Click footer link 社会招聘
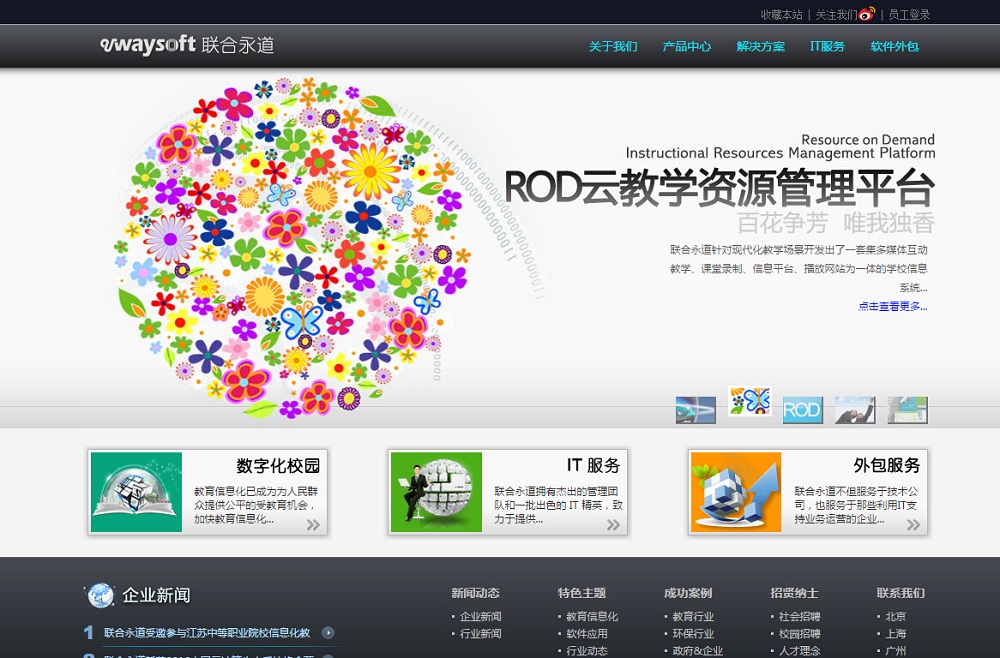1000x658 pixels. 800,617
